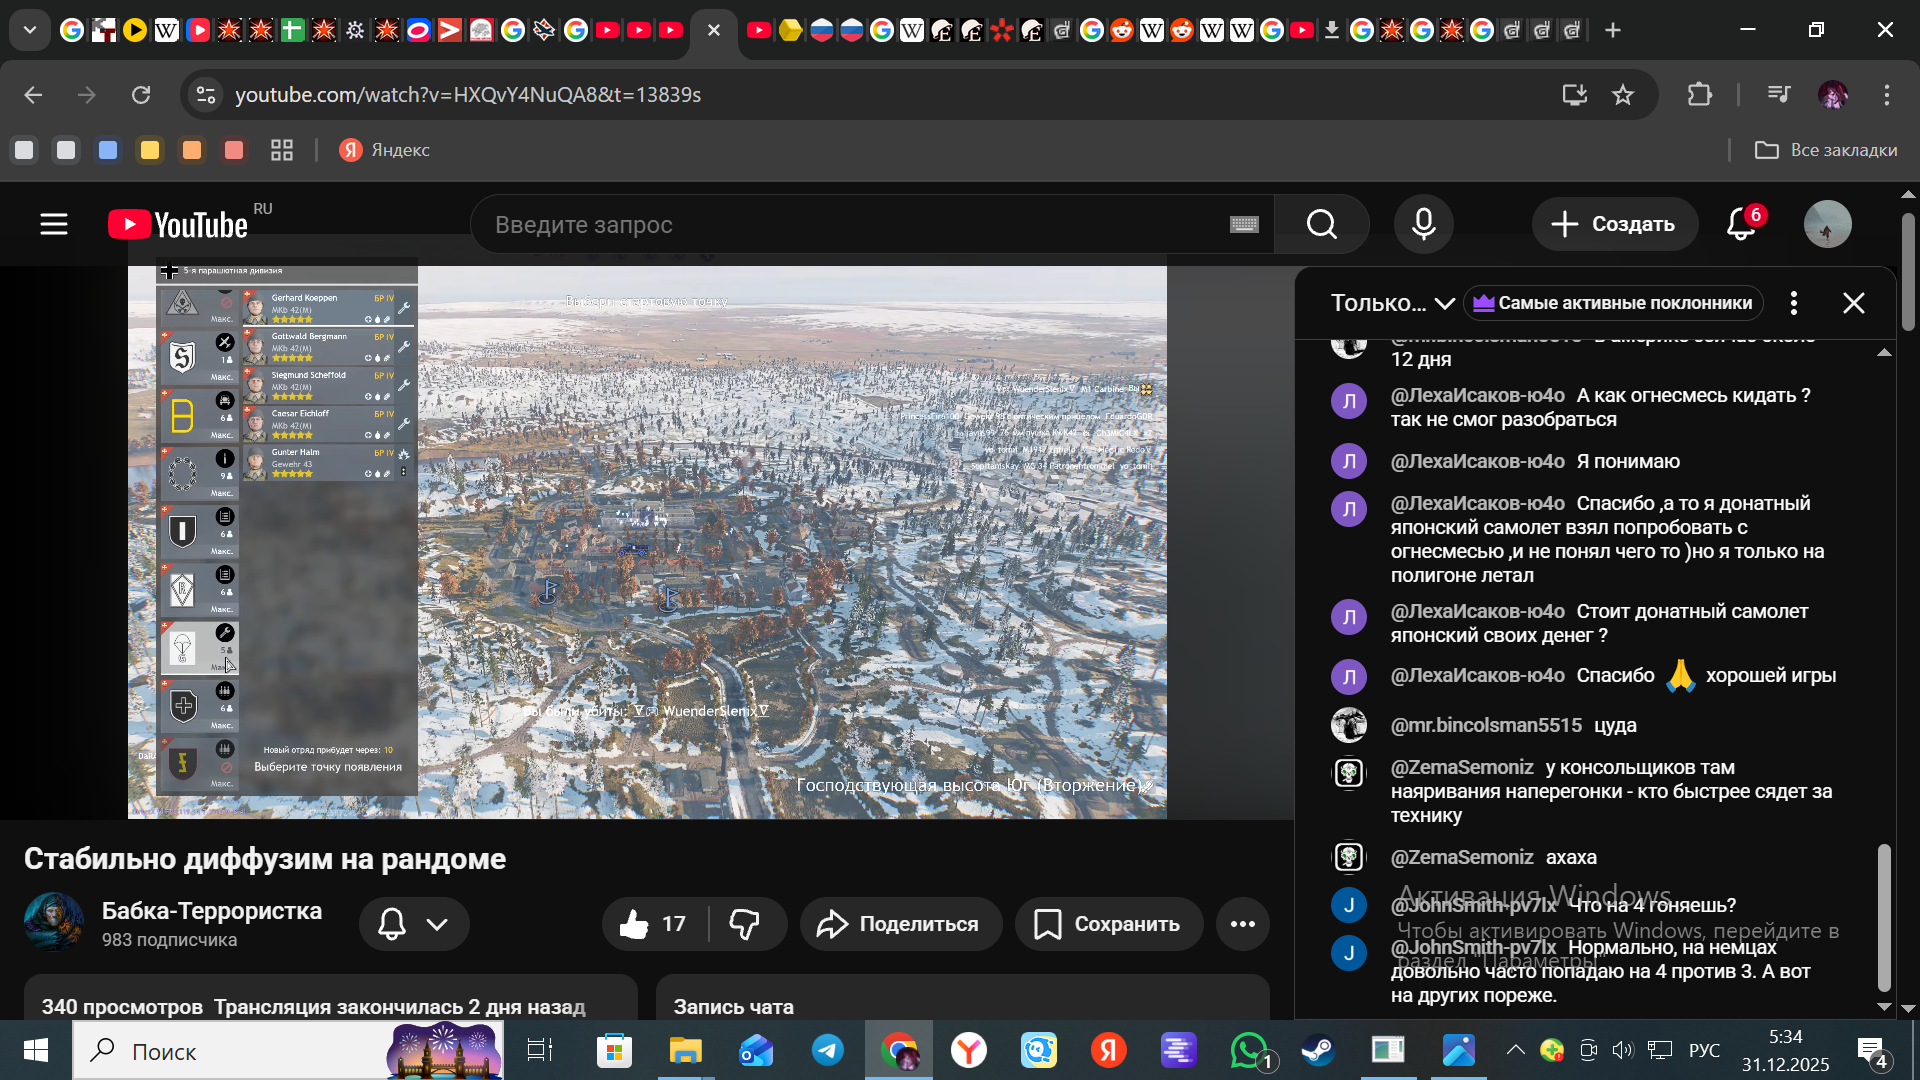Click the chat panel vertical scrollbar
This screenshot has height=1080, width=1920.
pos(1884,915)
